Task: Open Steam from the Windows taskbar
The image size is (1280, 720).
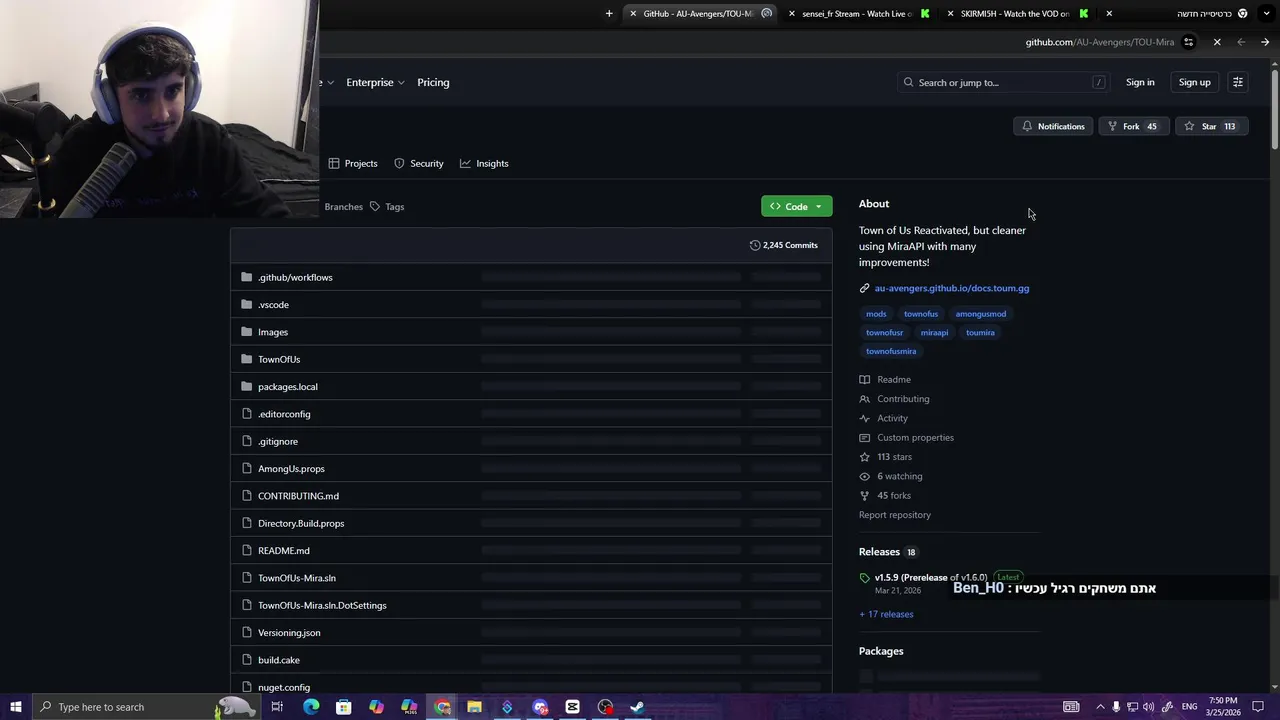Action: point(637,707)
